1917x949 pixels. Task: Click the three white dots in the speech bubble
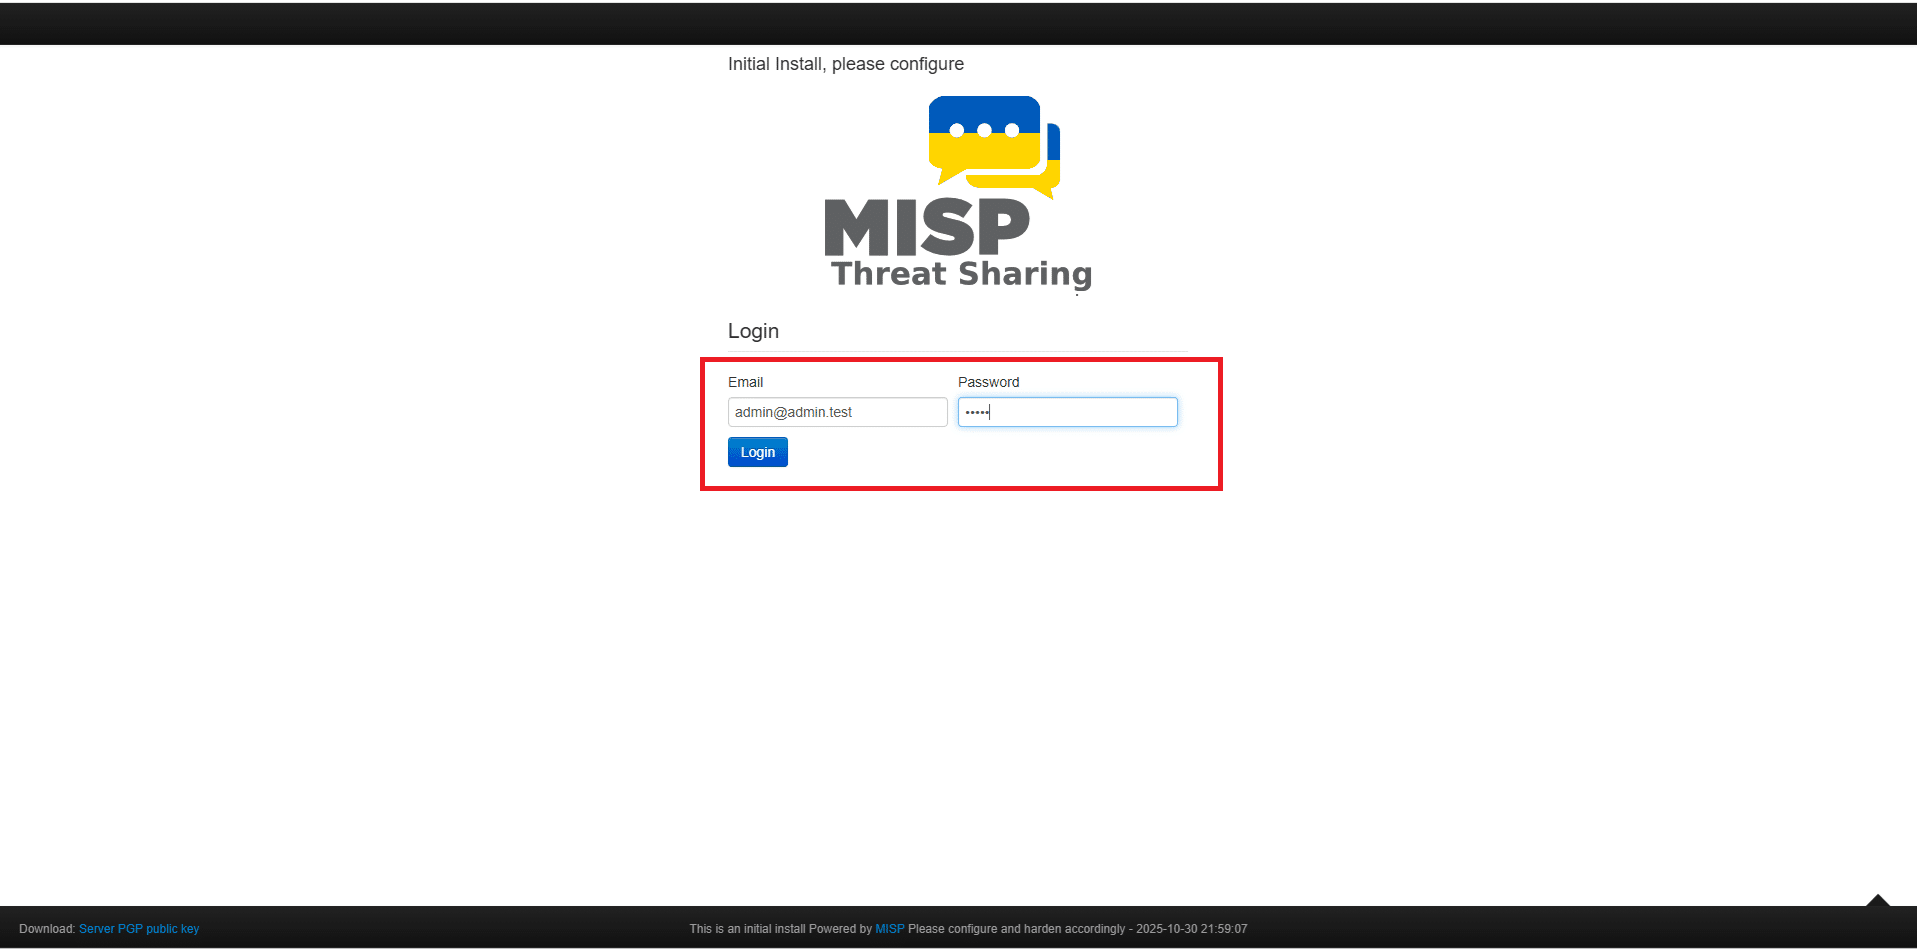pos(984,130)
